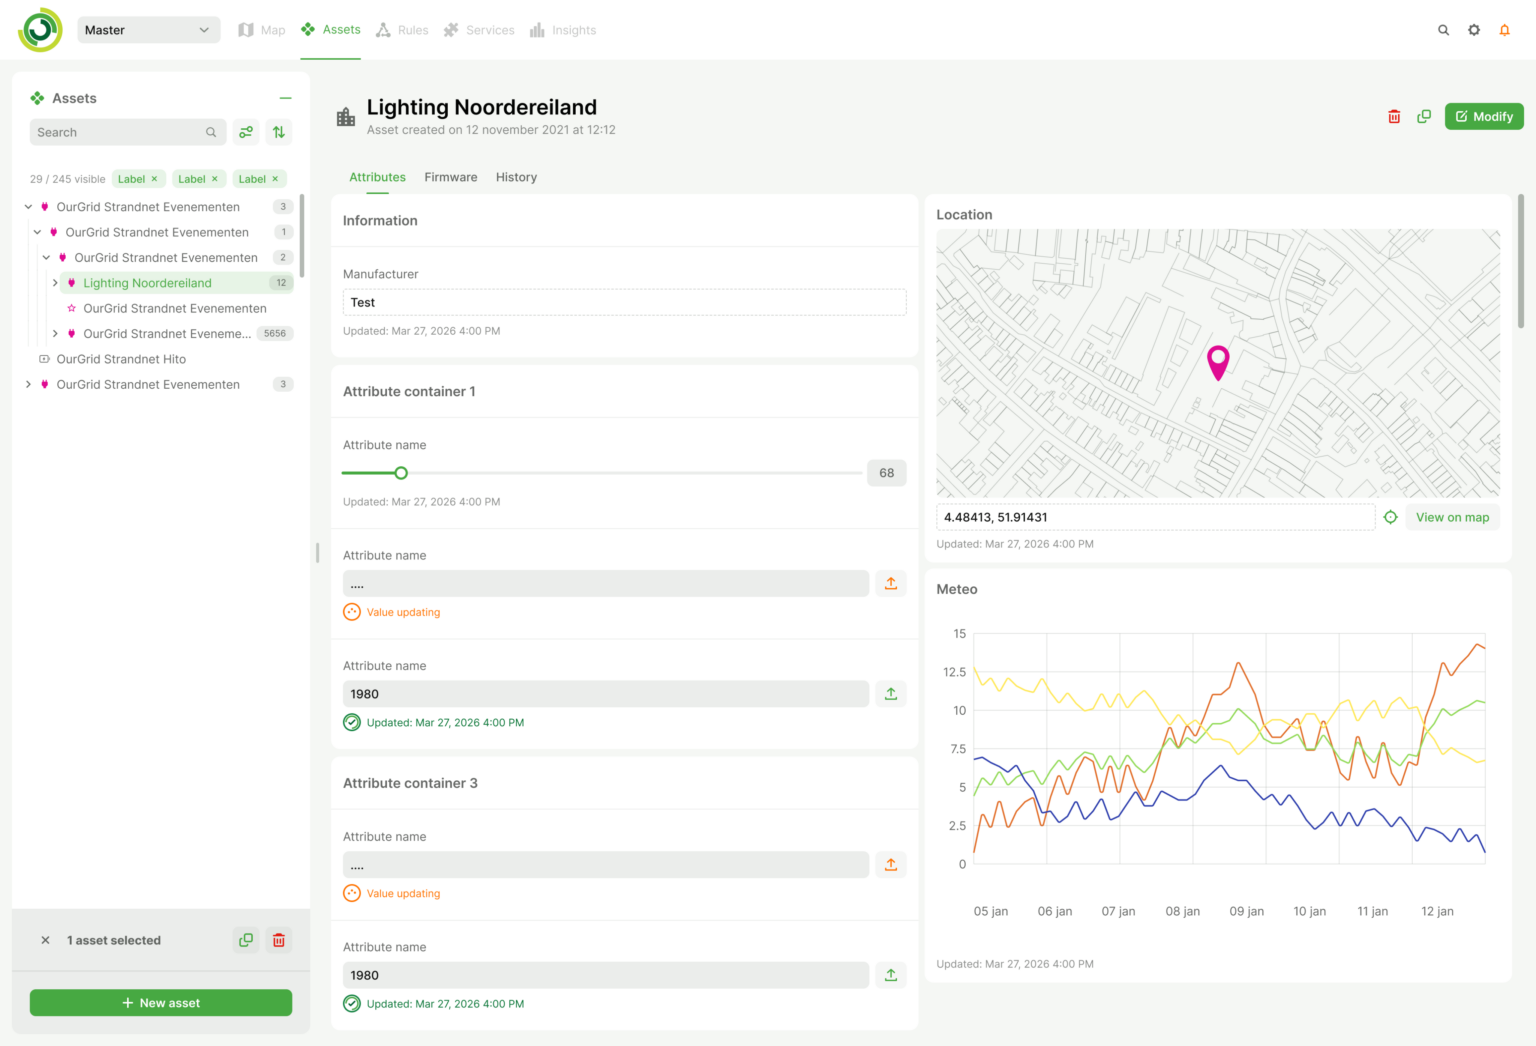Collapse the expanded top-level OurGrid Strandnet Evenementen group

tap(28, 207)
